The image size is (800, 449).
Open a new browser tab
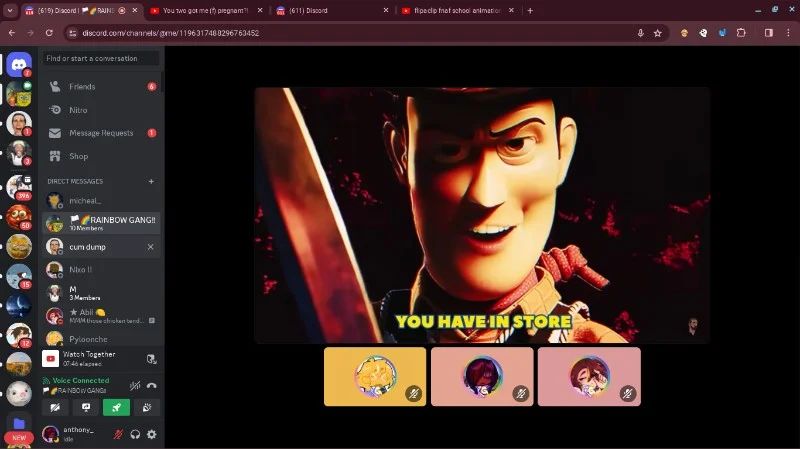[x=530, y=10]
